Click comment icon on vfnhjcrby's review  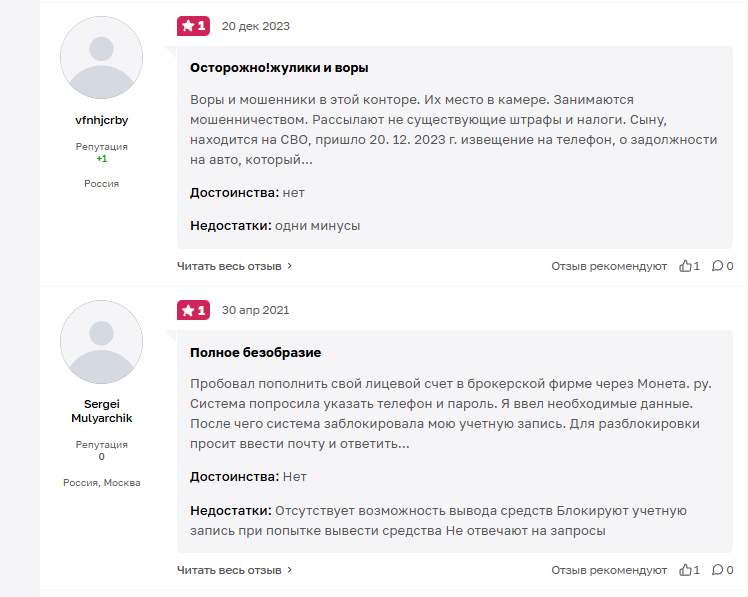click(x=717, y=266)
